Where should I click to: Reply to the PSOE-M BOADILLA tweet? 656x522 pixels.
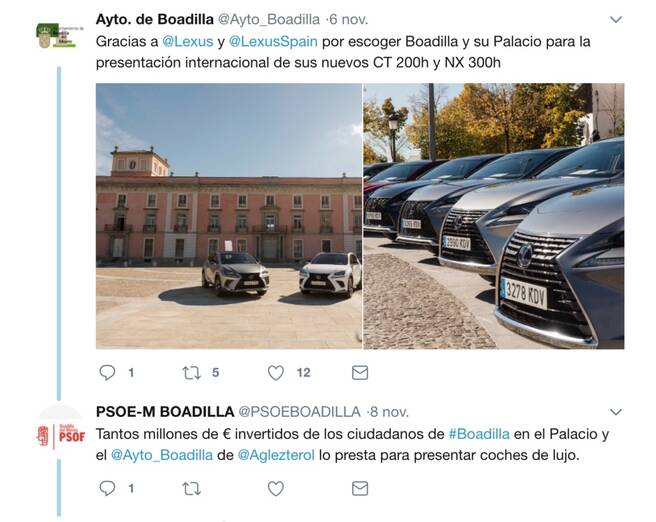click(107, 488)
